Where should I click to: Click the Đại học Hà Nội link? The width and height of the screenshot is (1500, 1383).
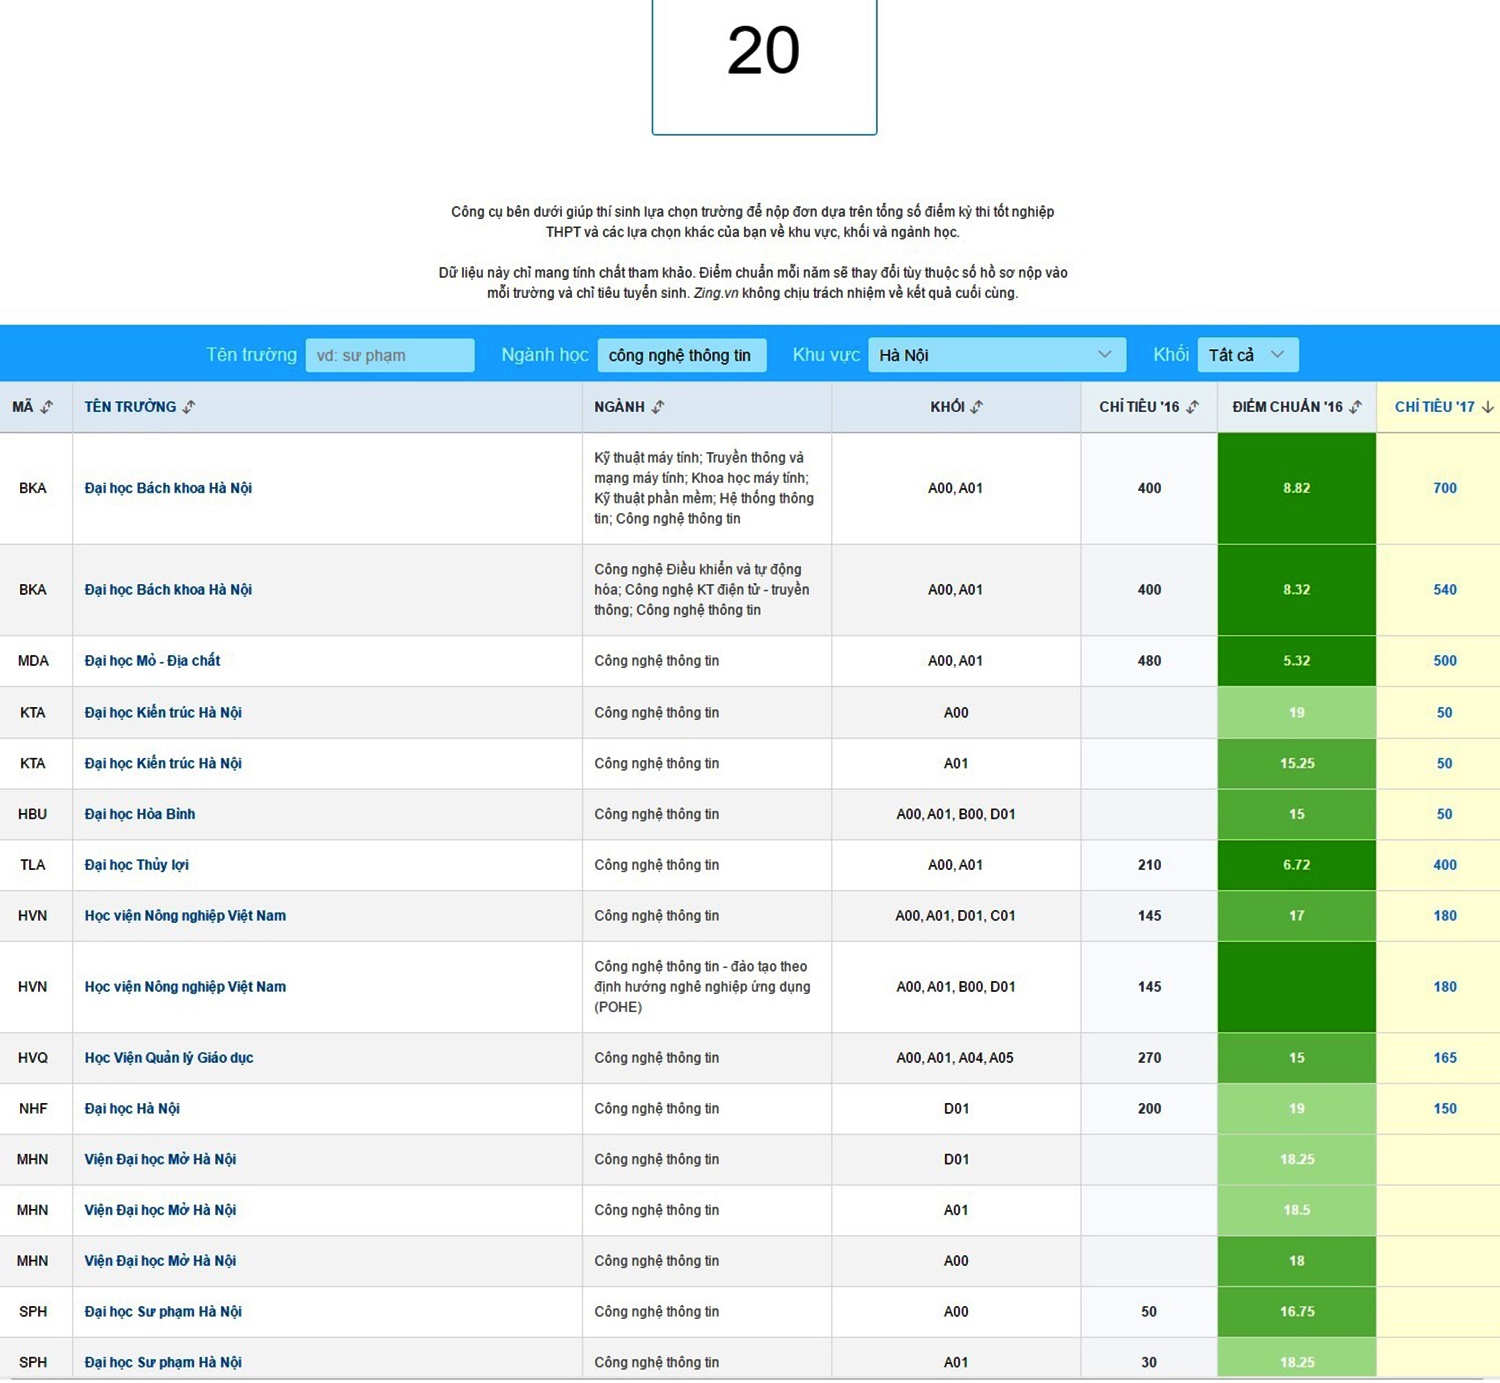[132, 1109]
